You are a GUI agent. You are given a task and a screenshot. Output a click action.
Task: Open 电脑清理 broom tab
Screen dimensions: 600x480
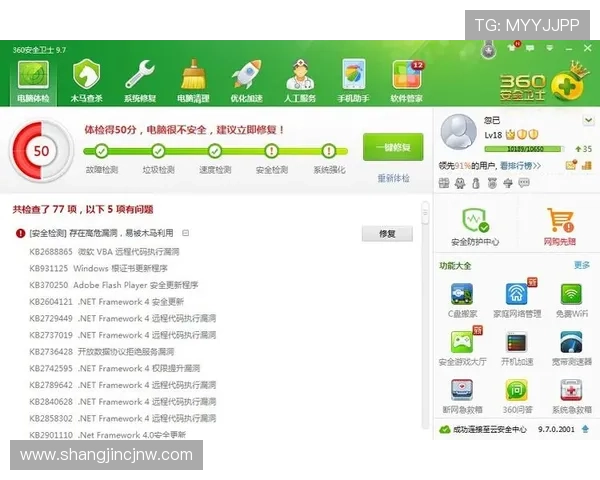coord(193,82)
